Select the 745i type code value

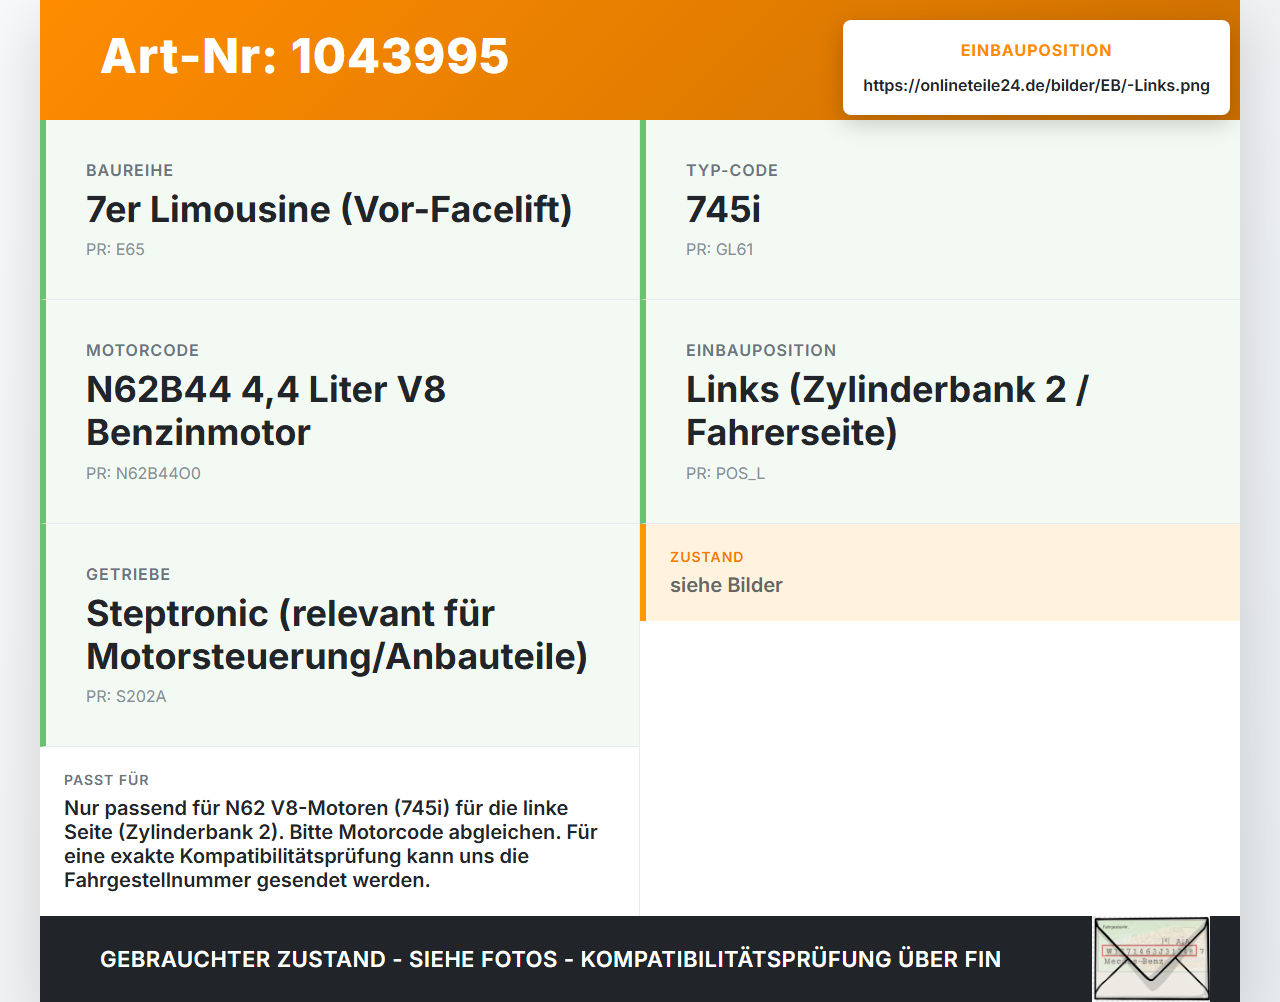coord(723,210)
